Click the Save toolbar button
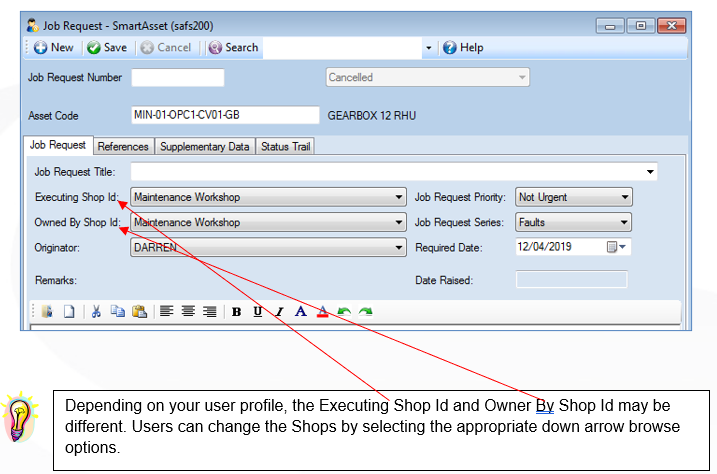The height and width of the screenshot is (474, 717). 107,48
